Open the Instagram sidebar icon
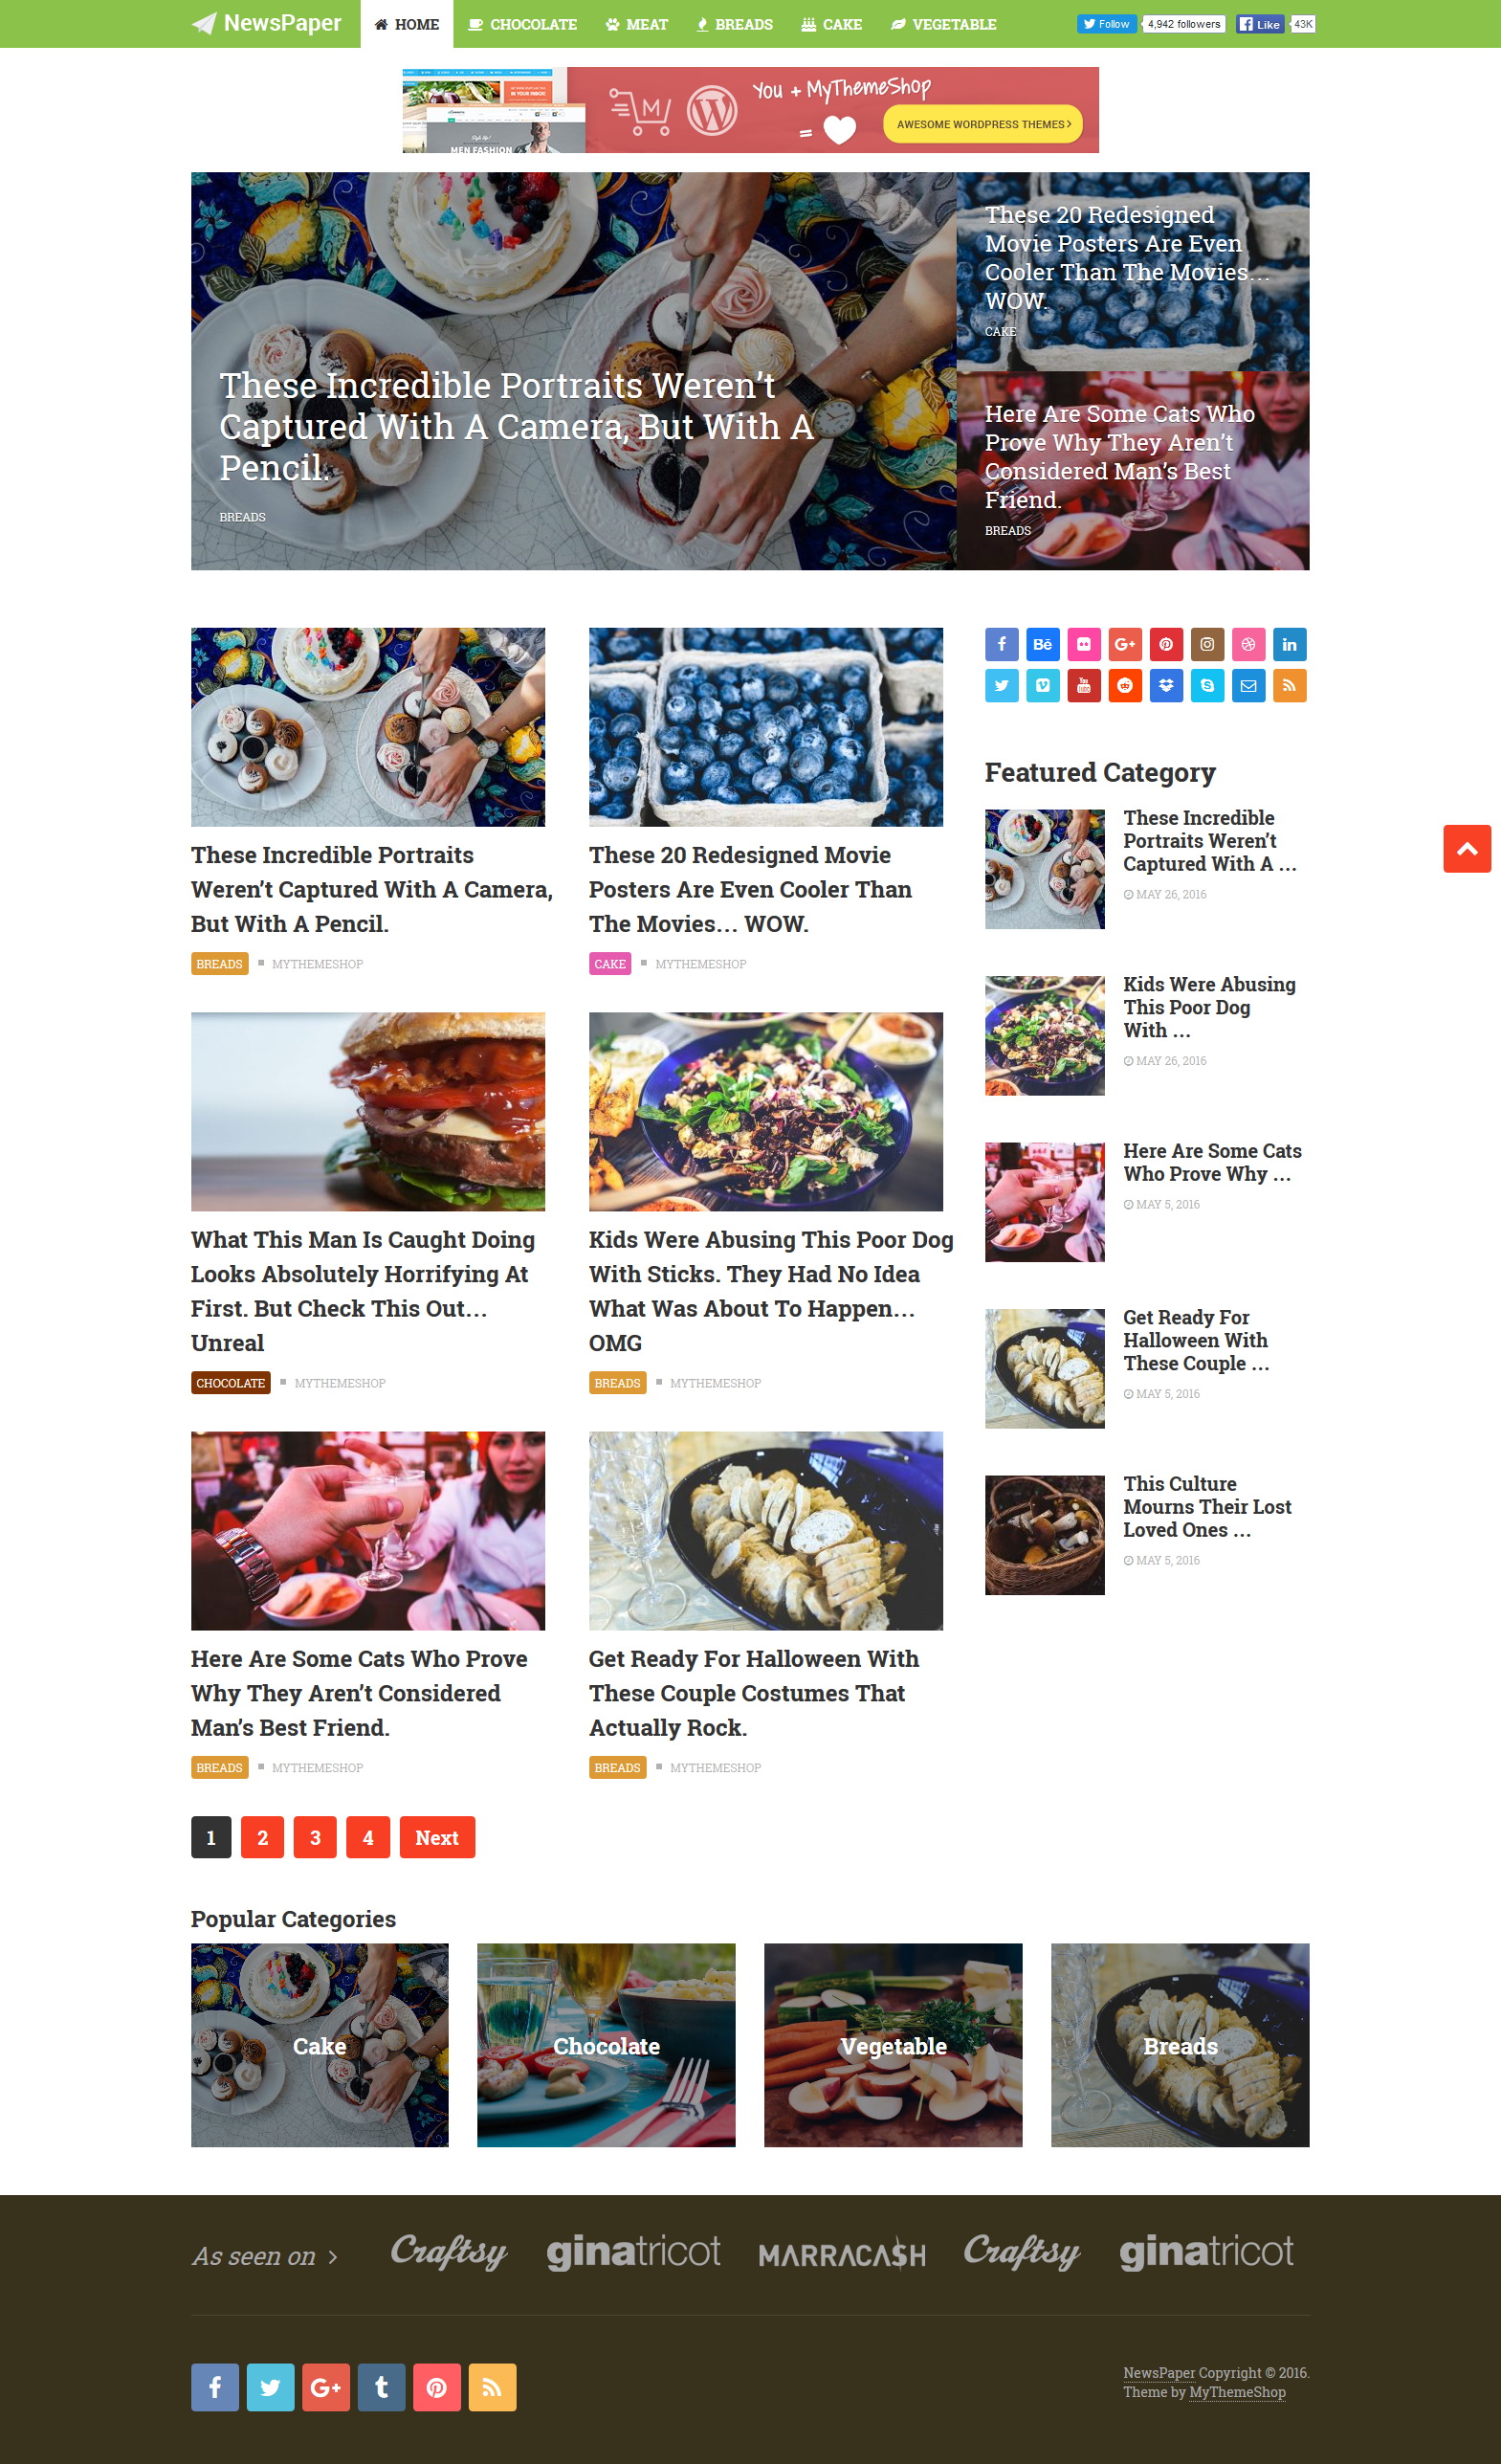 1207,644
